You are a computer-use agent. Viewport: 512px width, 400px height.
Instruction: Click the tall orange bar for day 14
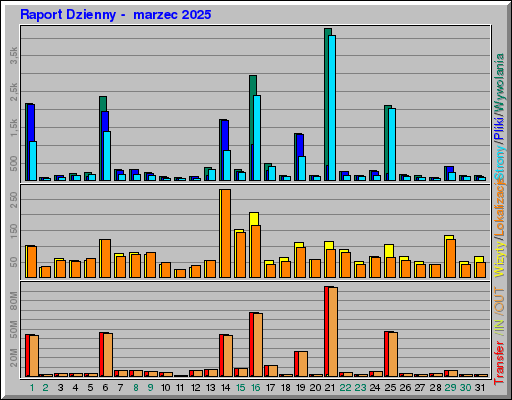tap(226, 233)
